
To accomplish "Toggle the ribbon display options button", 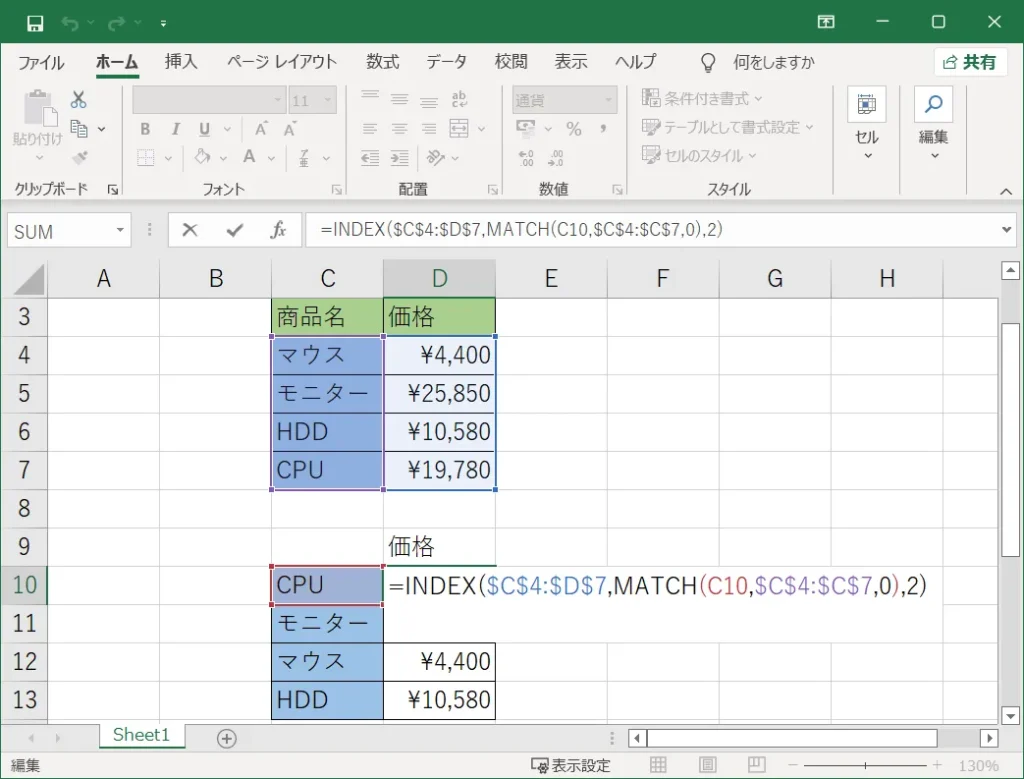I will (x=826, y=22).
